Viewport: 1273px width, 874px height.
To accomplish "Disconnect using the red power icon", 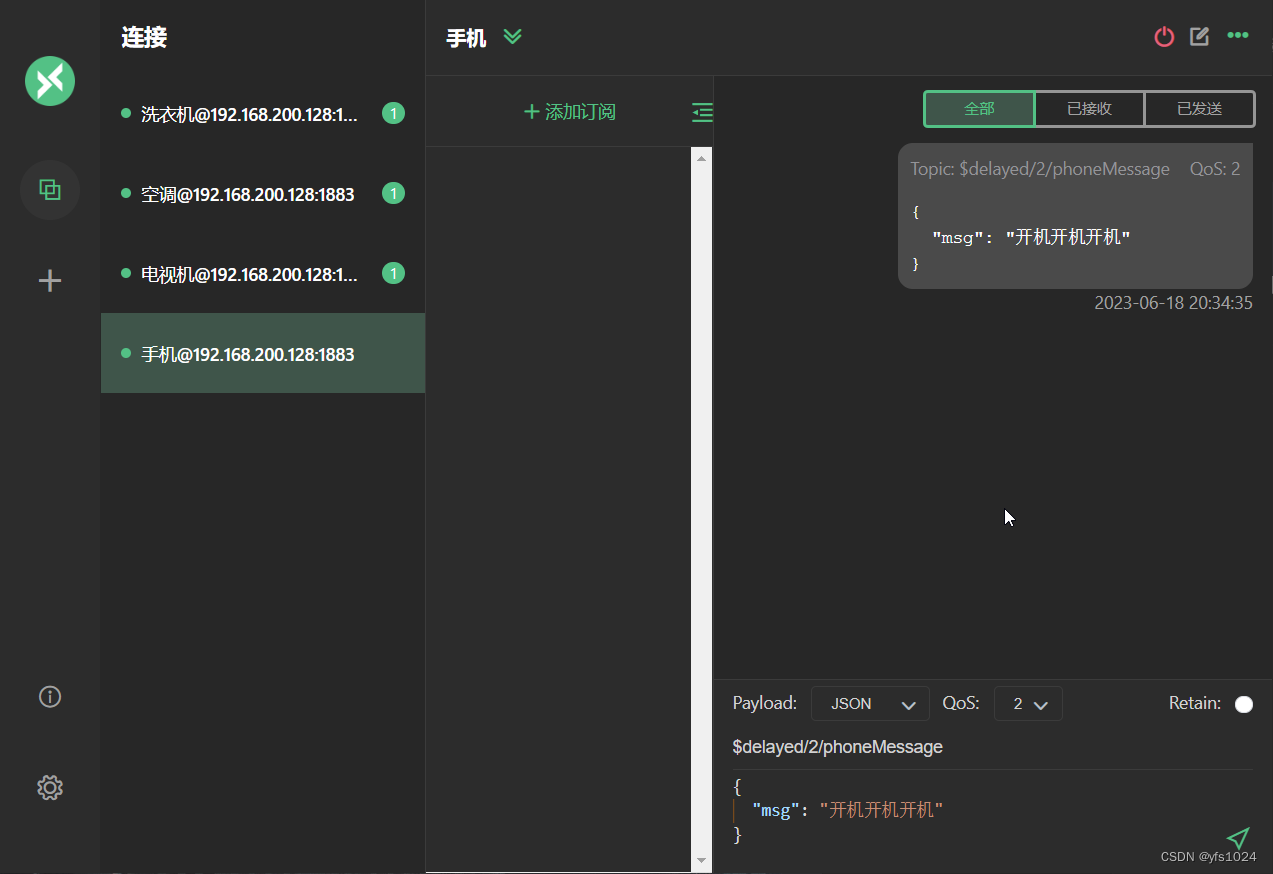I will click(1164, 37).
